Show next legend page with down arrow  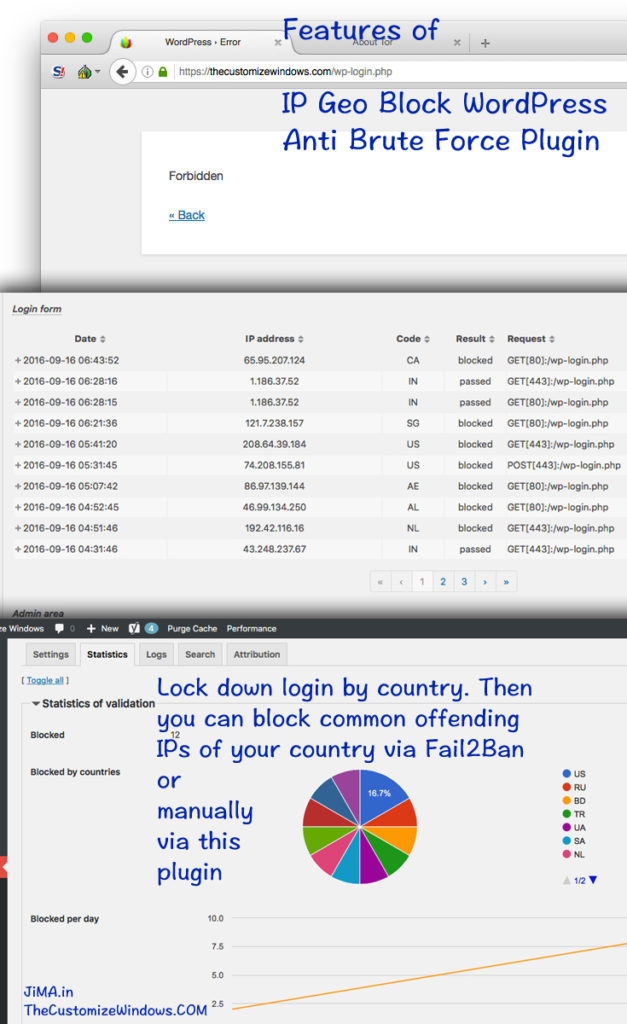point(593,880)
